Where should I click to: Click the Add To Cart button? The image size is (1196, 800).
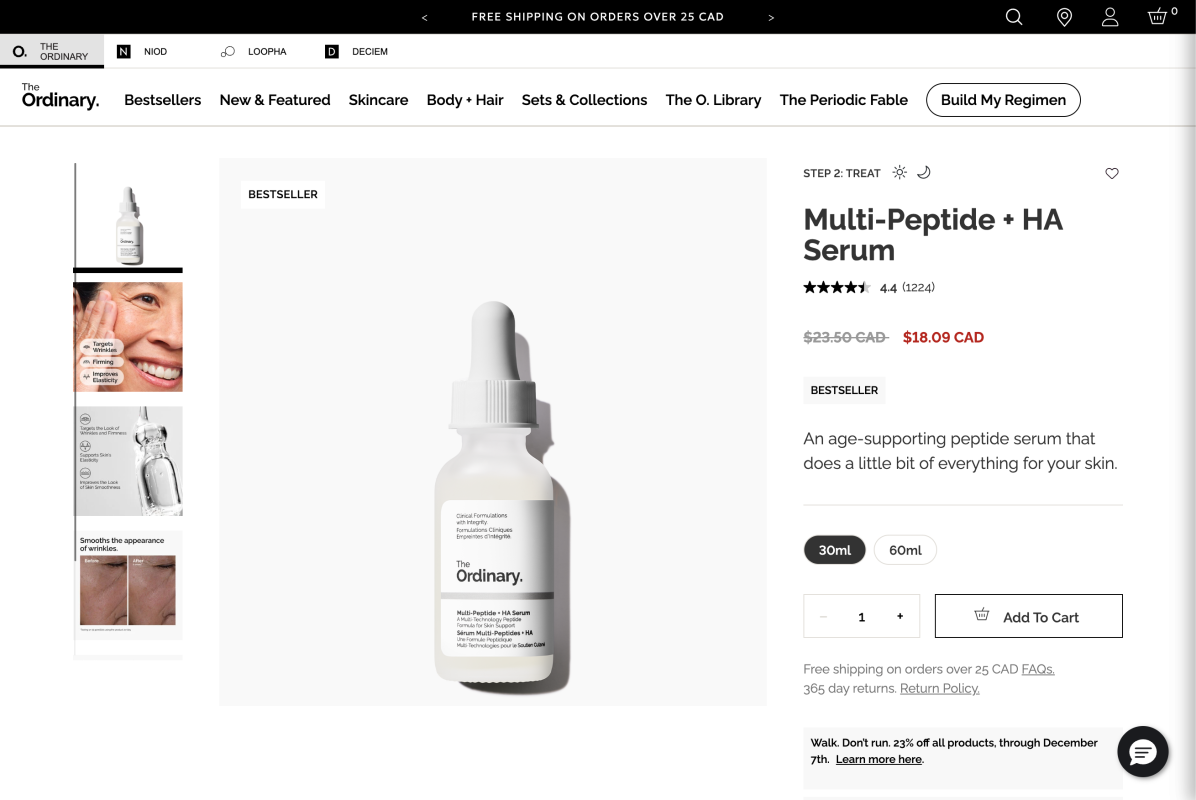1028,616
